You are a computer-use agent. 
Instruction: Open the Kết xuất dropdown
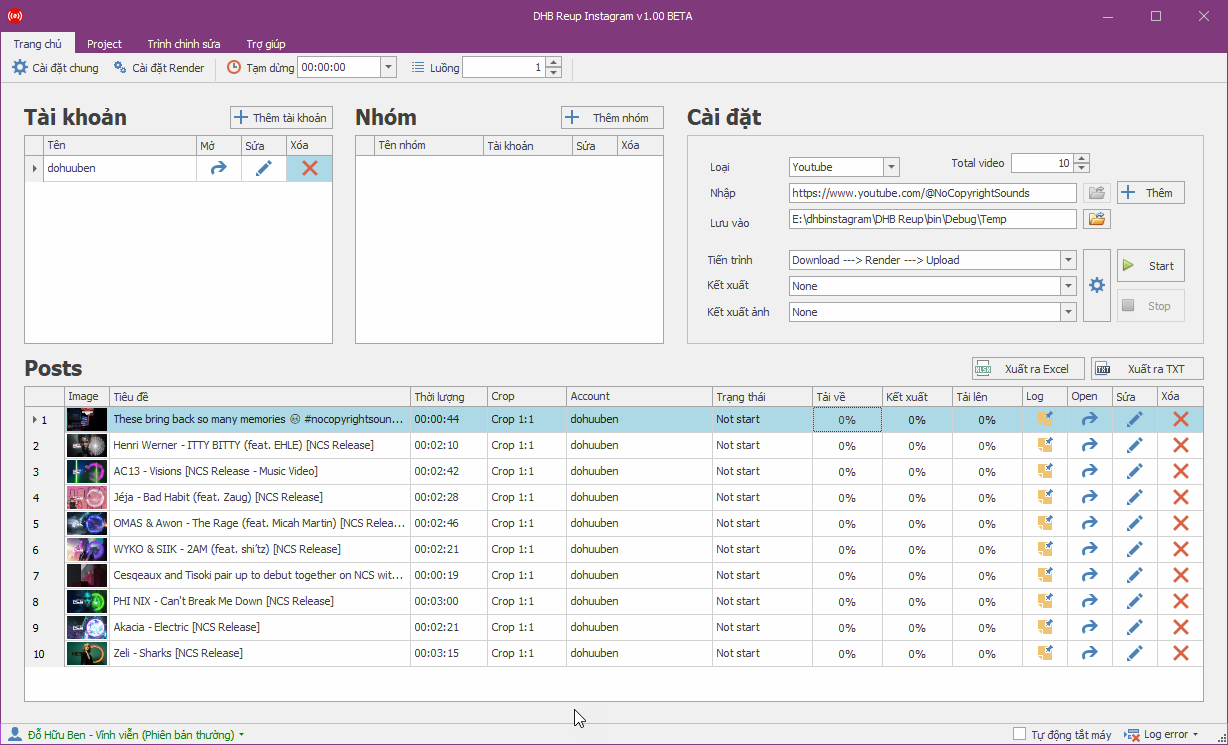click(x=1068, y=286)
